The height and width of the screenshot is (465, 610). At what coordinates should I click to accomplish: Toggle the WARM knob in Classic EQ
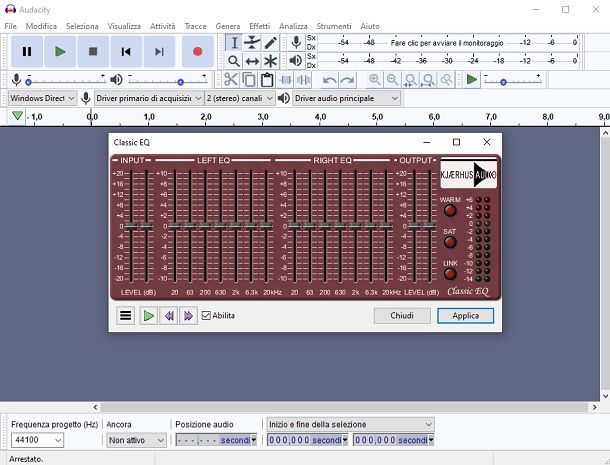[x=450, y=211]
